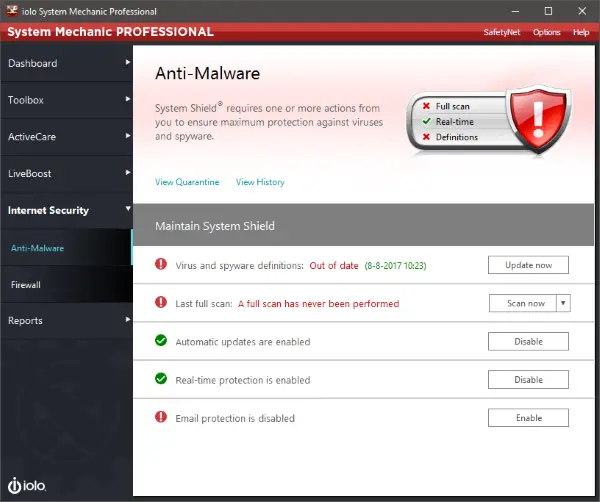Select Anti-Malware in sidebar
The image size is (600, 502).
pyautogui.click(x=67, y=248)
